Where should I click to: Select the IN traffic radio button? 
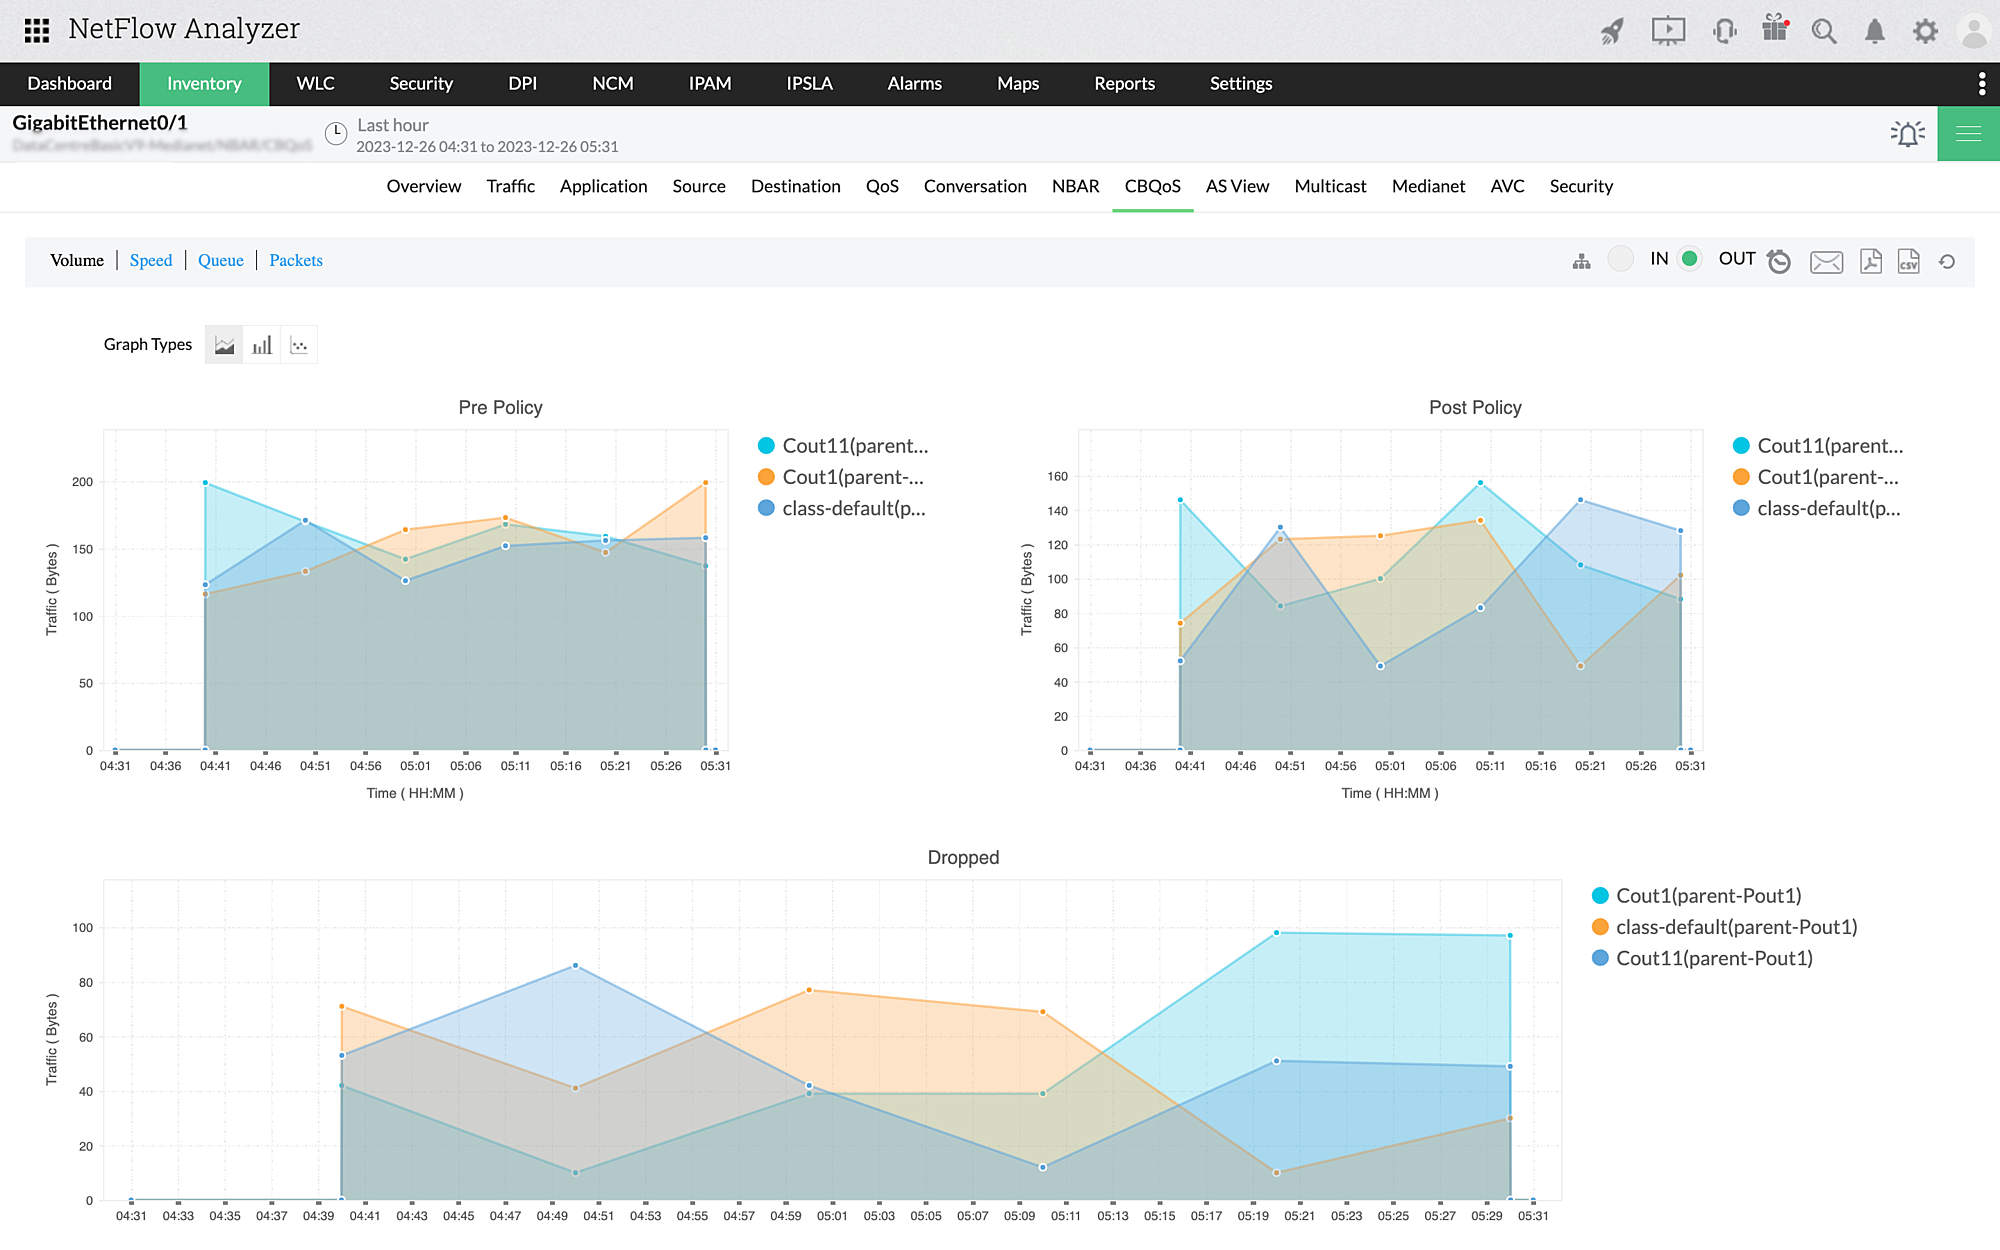1621,259
